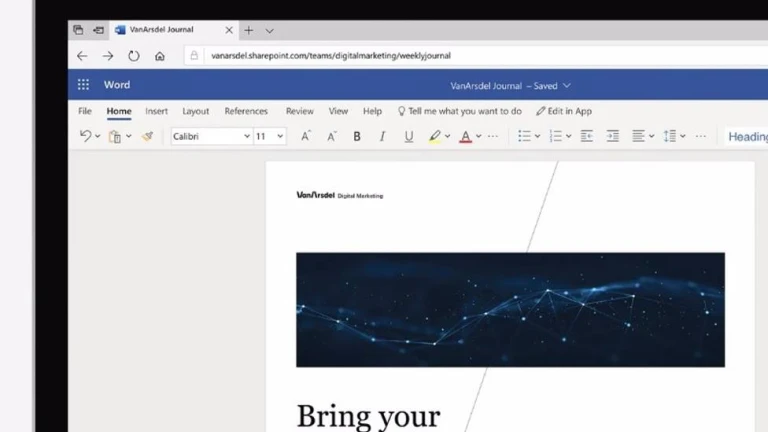
Task: Open the font size 11 dropdown
Action: (269, 136)
